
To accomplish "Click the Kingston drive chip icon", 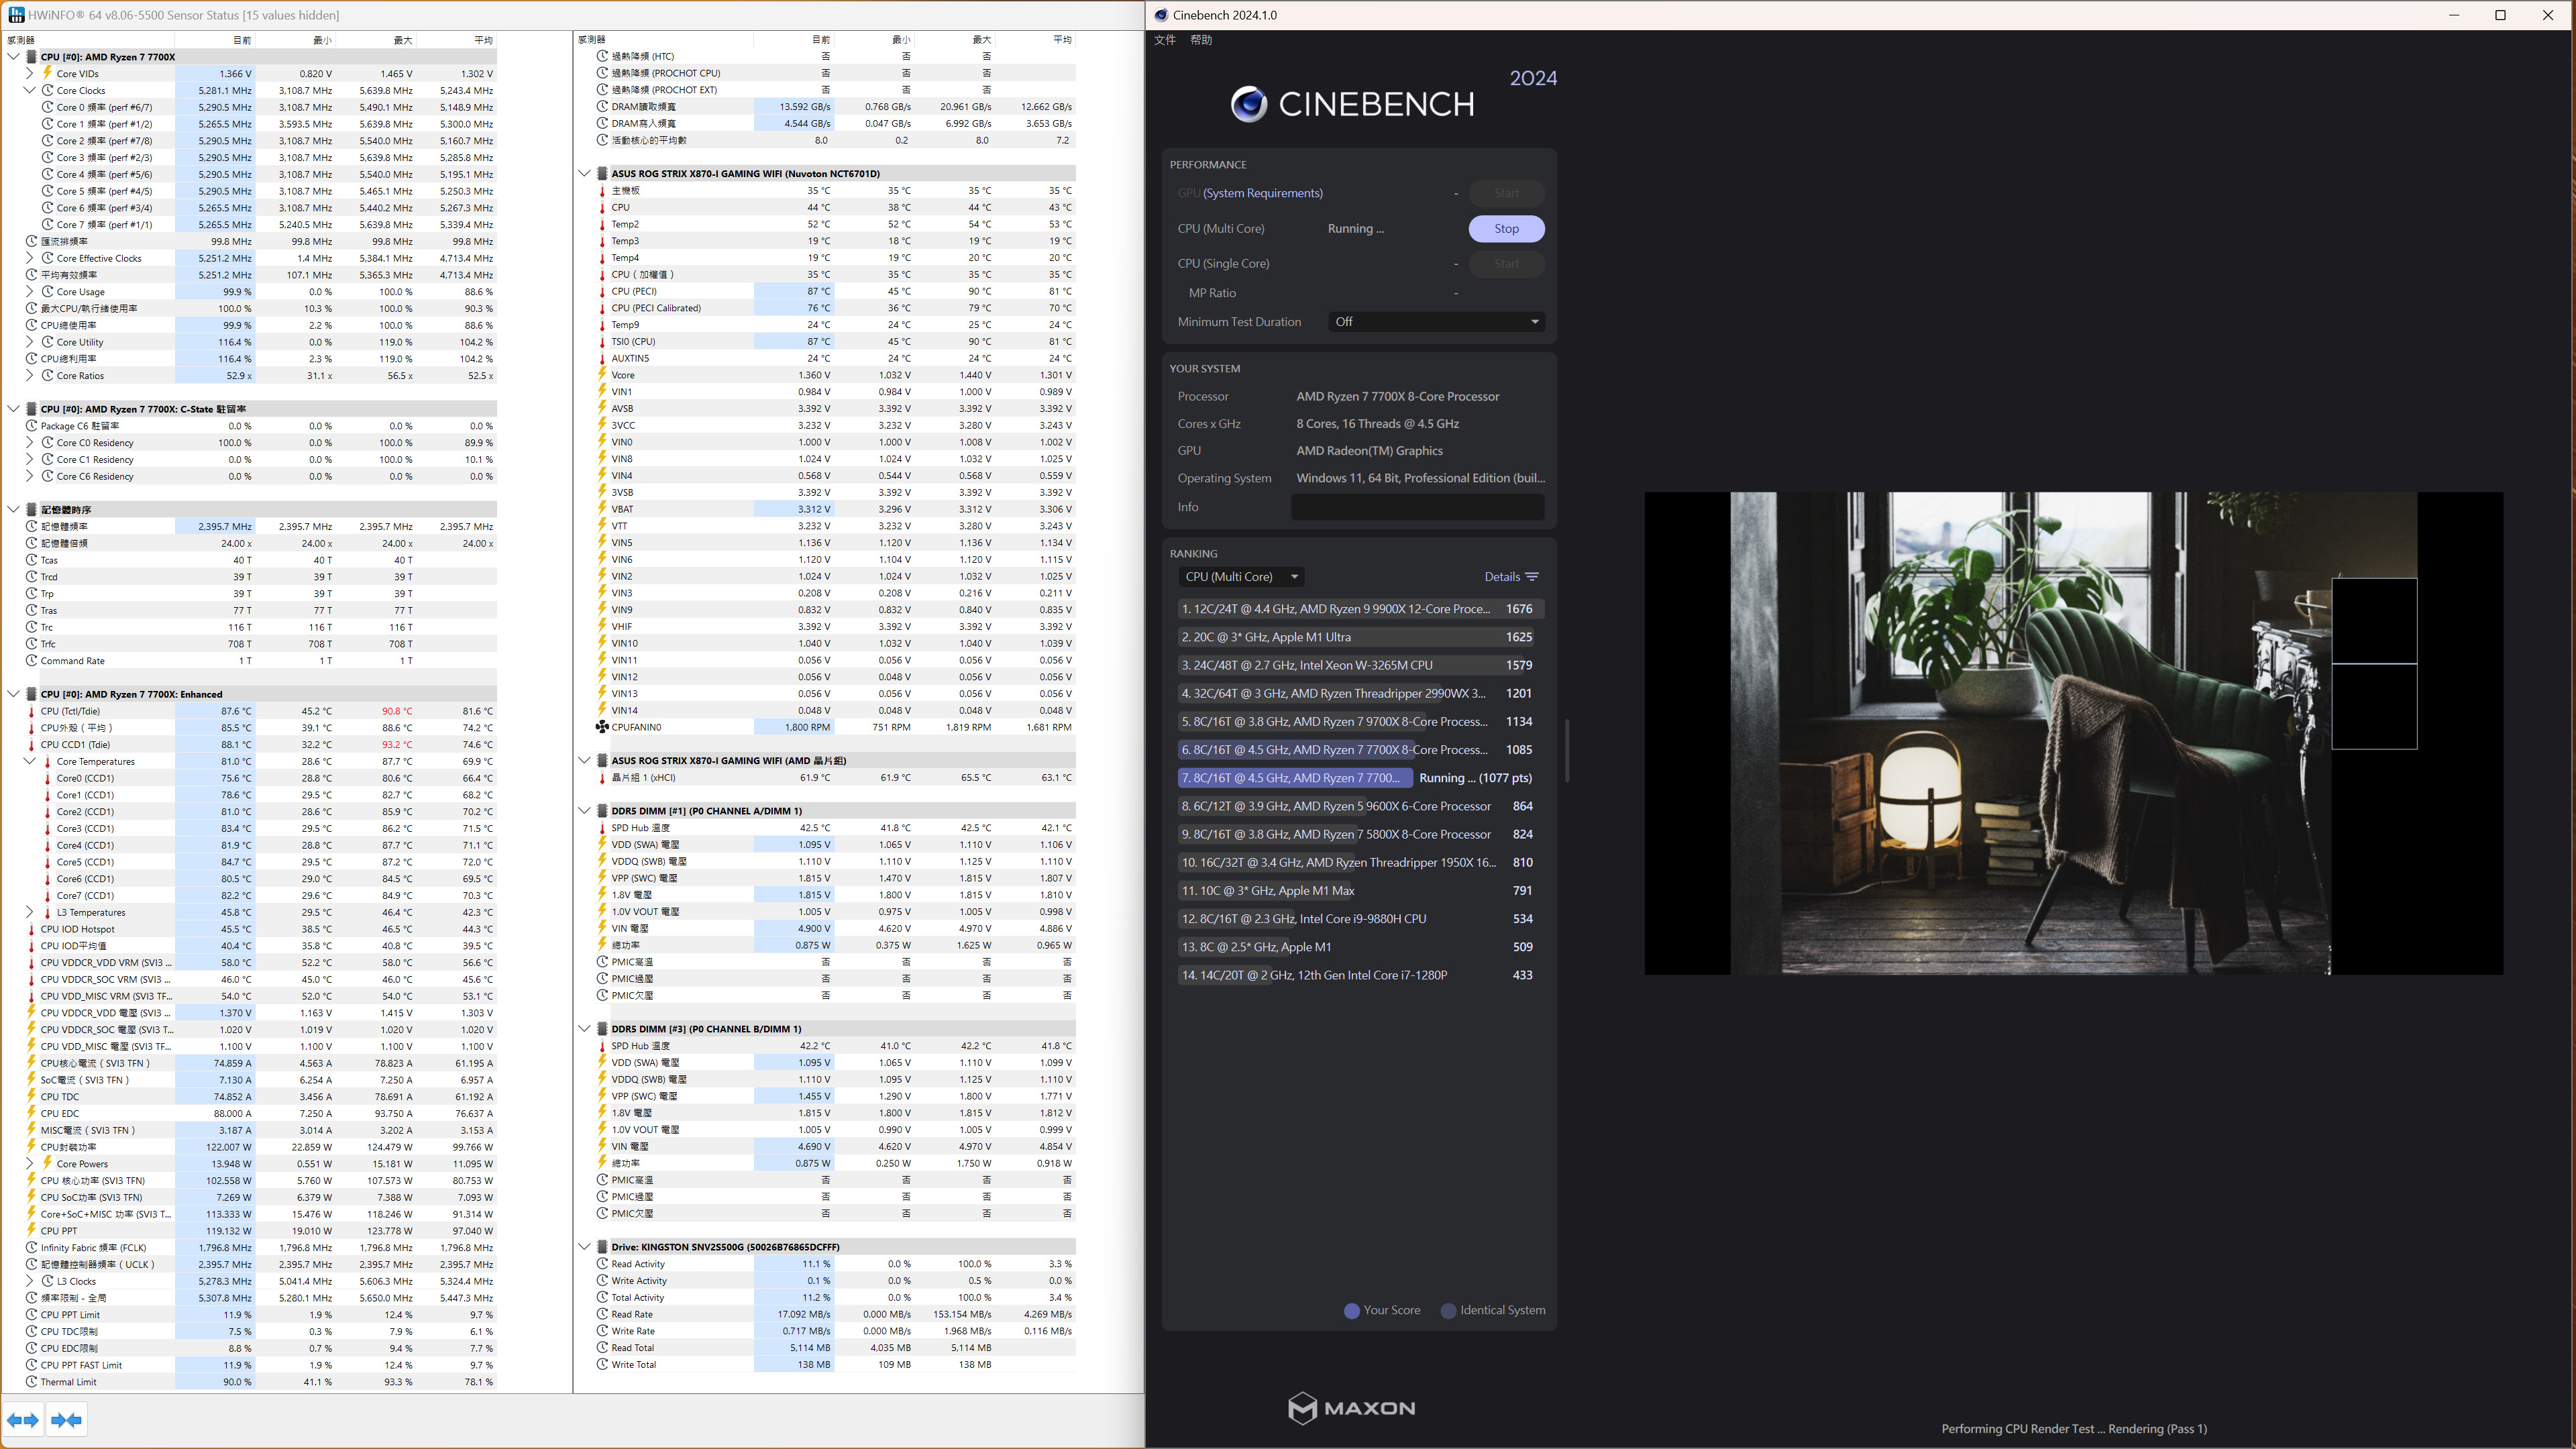I will pos(602,1247).
